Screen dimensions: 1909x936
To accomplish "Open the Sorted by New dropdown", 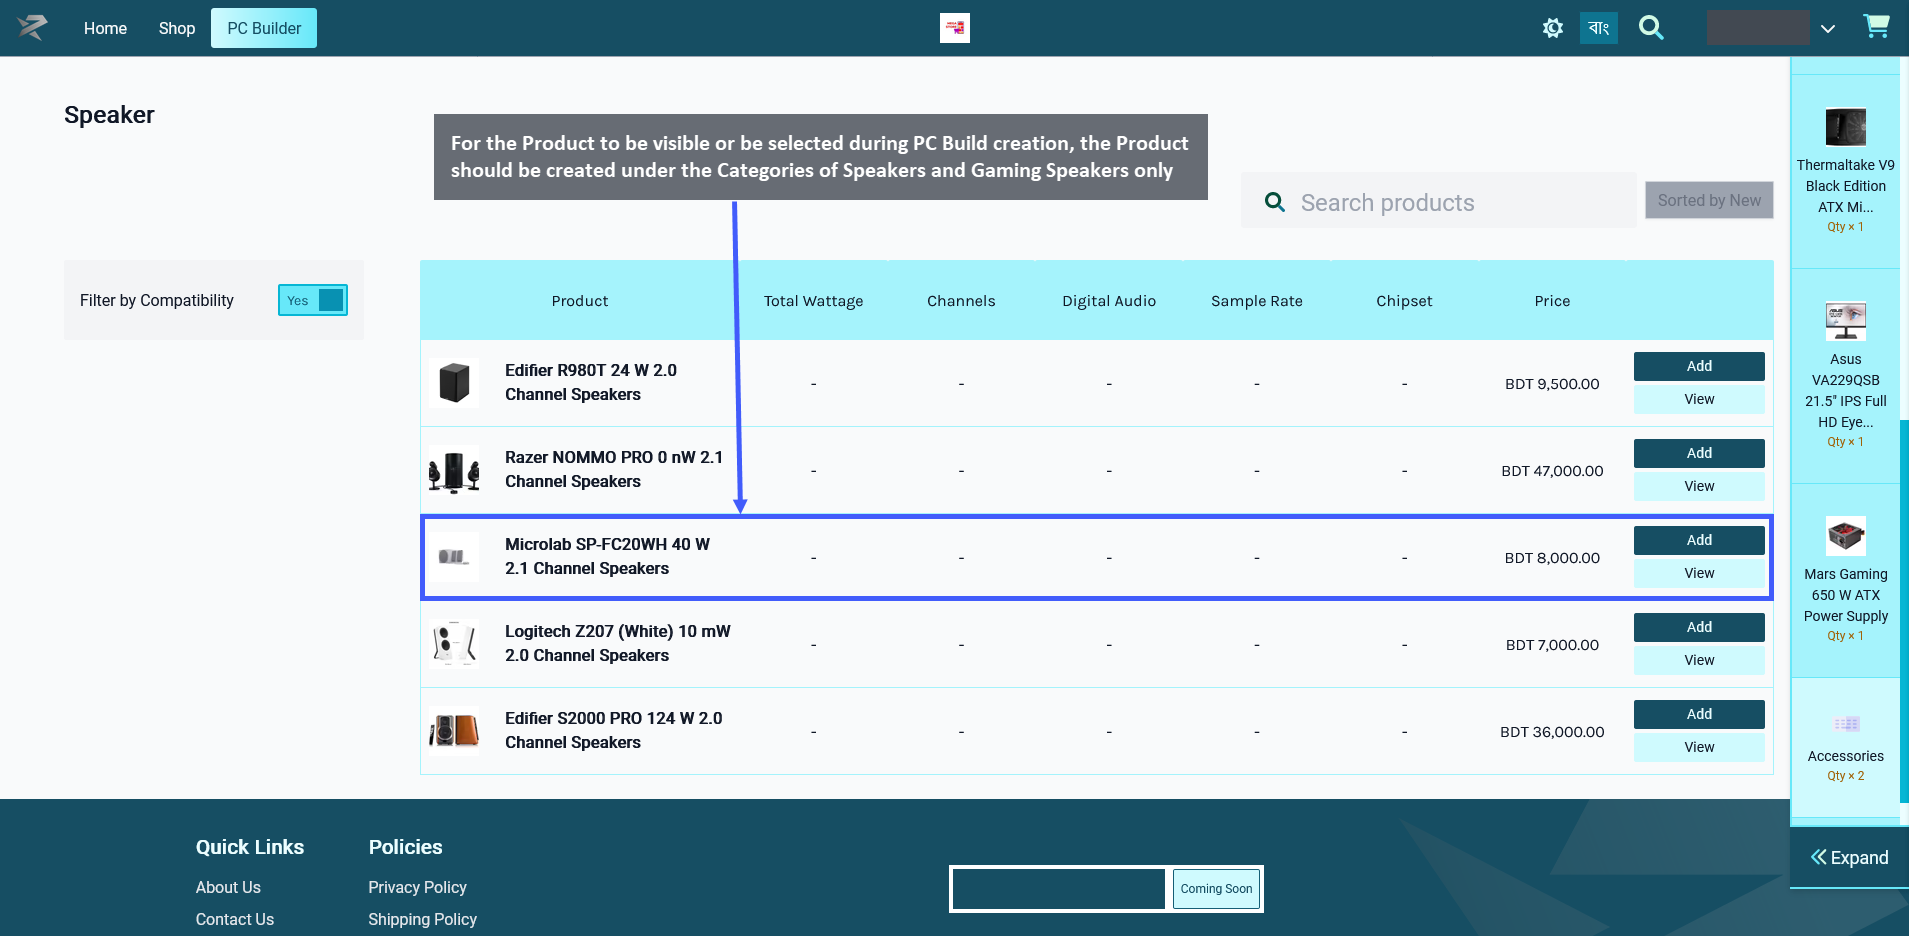I will click(x=1709, y=200).
